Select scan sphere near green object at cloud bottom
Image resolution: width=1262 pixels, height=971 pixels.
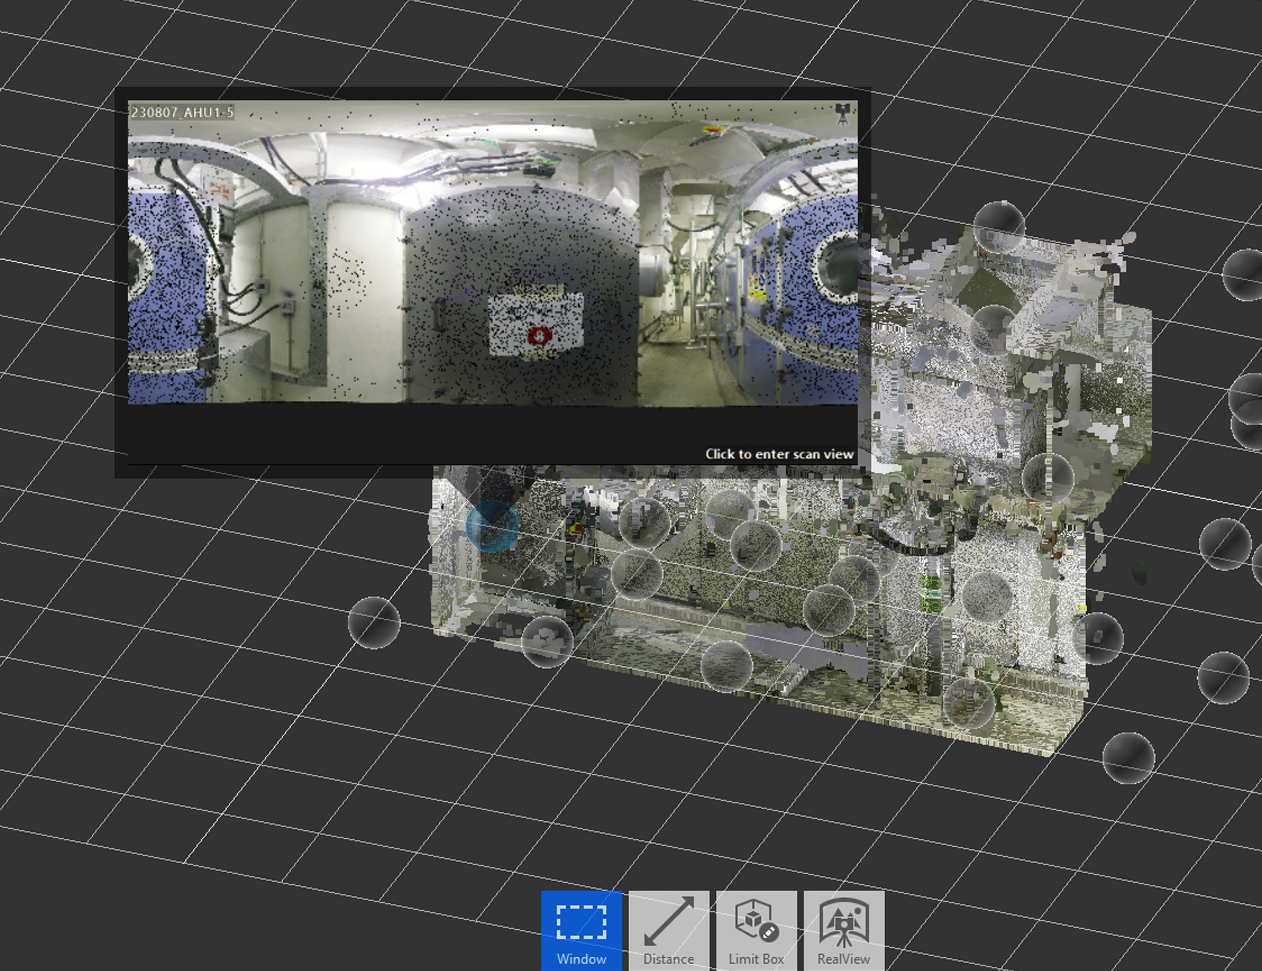(968, 702)
